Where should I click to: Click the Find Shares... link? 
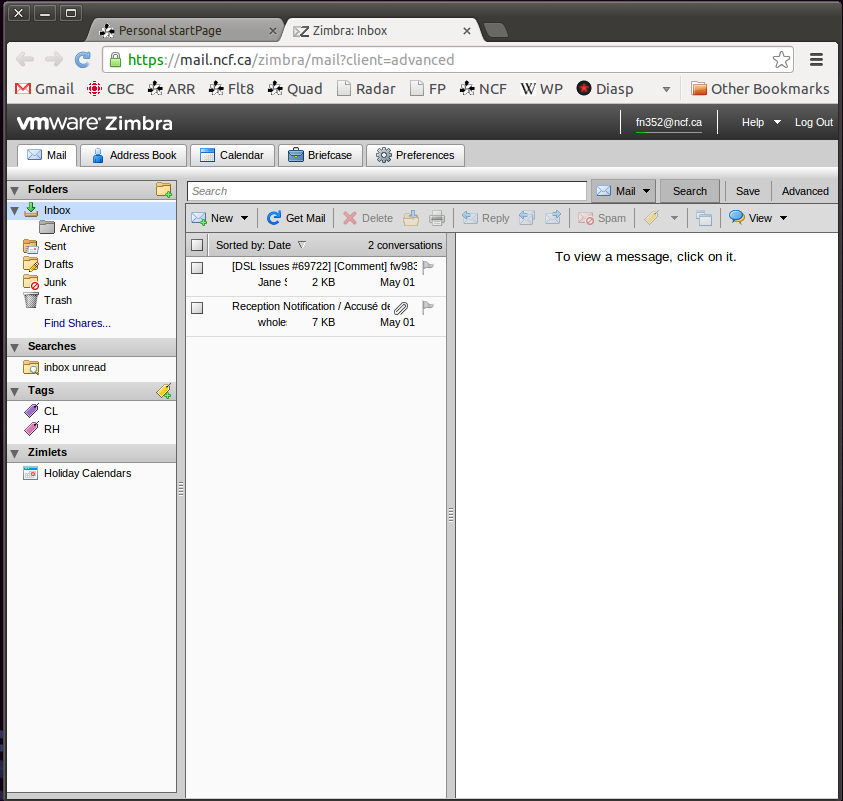[77, 323]
